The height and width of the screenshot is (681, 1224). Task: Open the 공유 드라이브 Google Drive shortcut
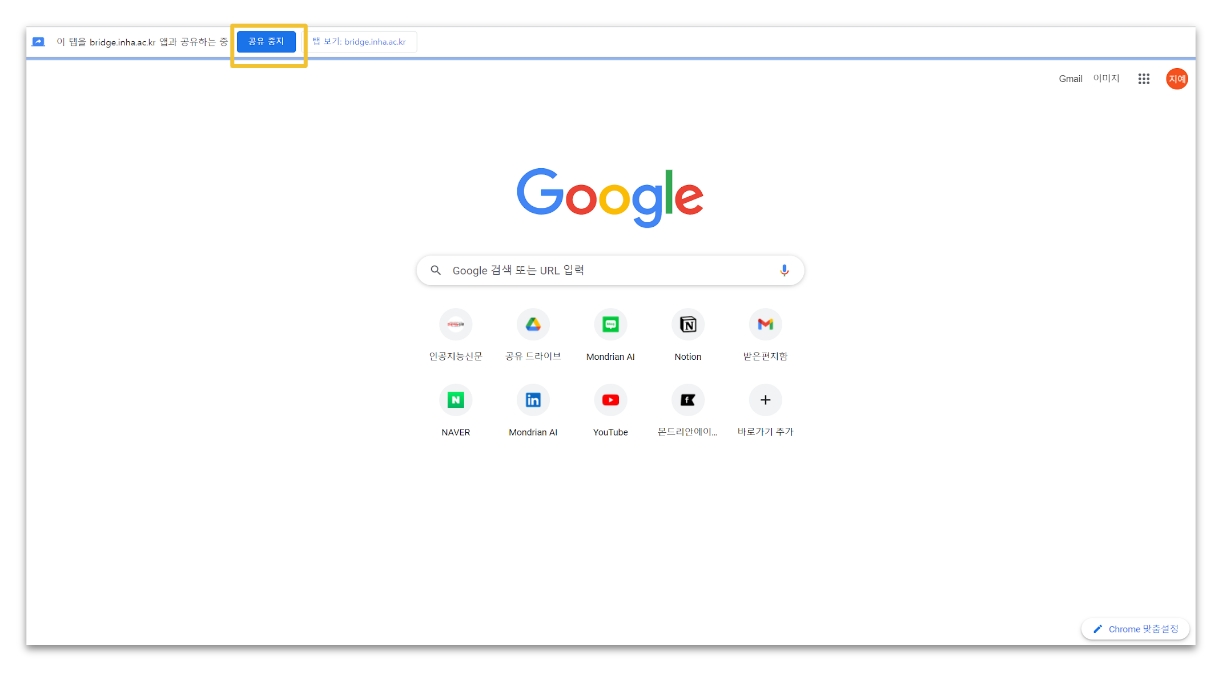(533, 325)
